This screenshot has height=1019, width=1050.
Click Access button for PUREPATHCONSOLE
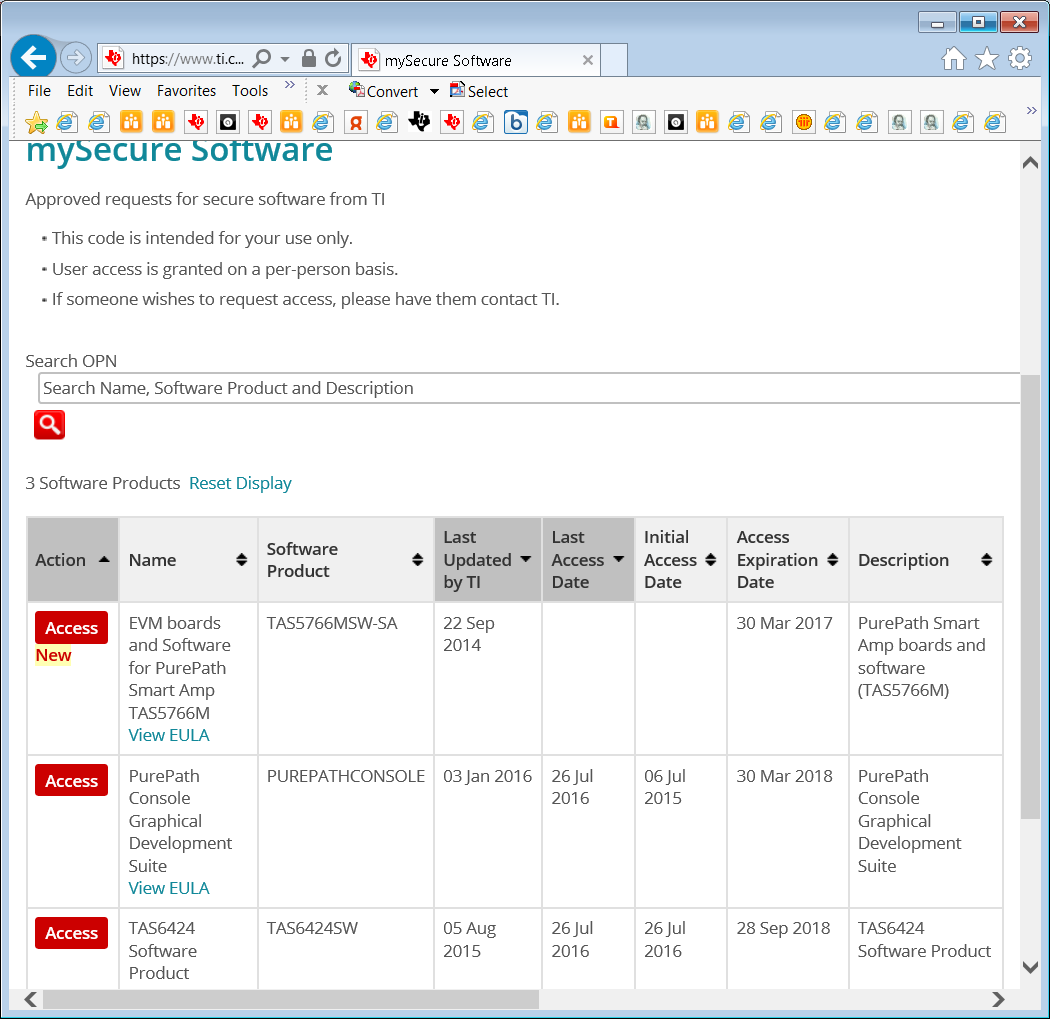tap(71, 781)
